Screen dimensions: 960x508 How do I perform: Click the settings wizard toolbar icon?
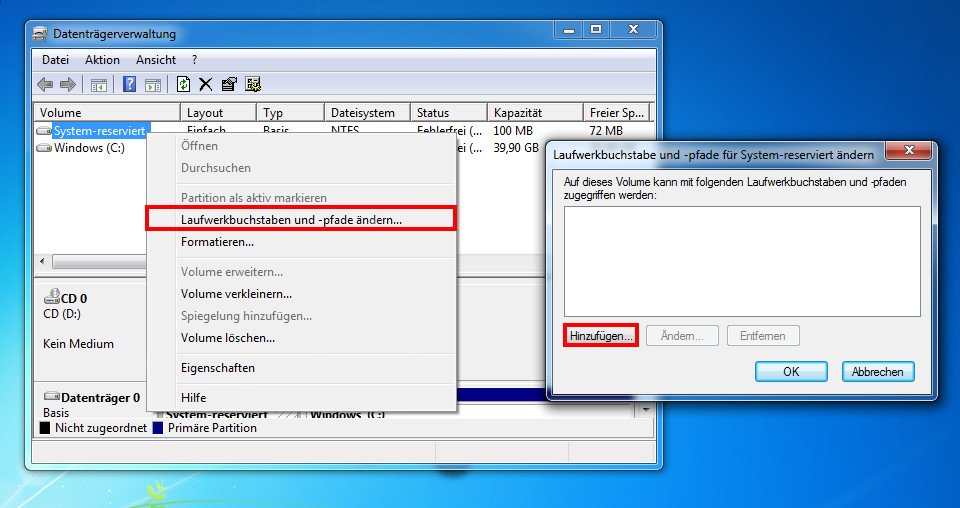click(x=253, y=84)
